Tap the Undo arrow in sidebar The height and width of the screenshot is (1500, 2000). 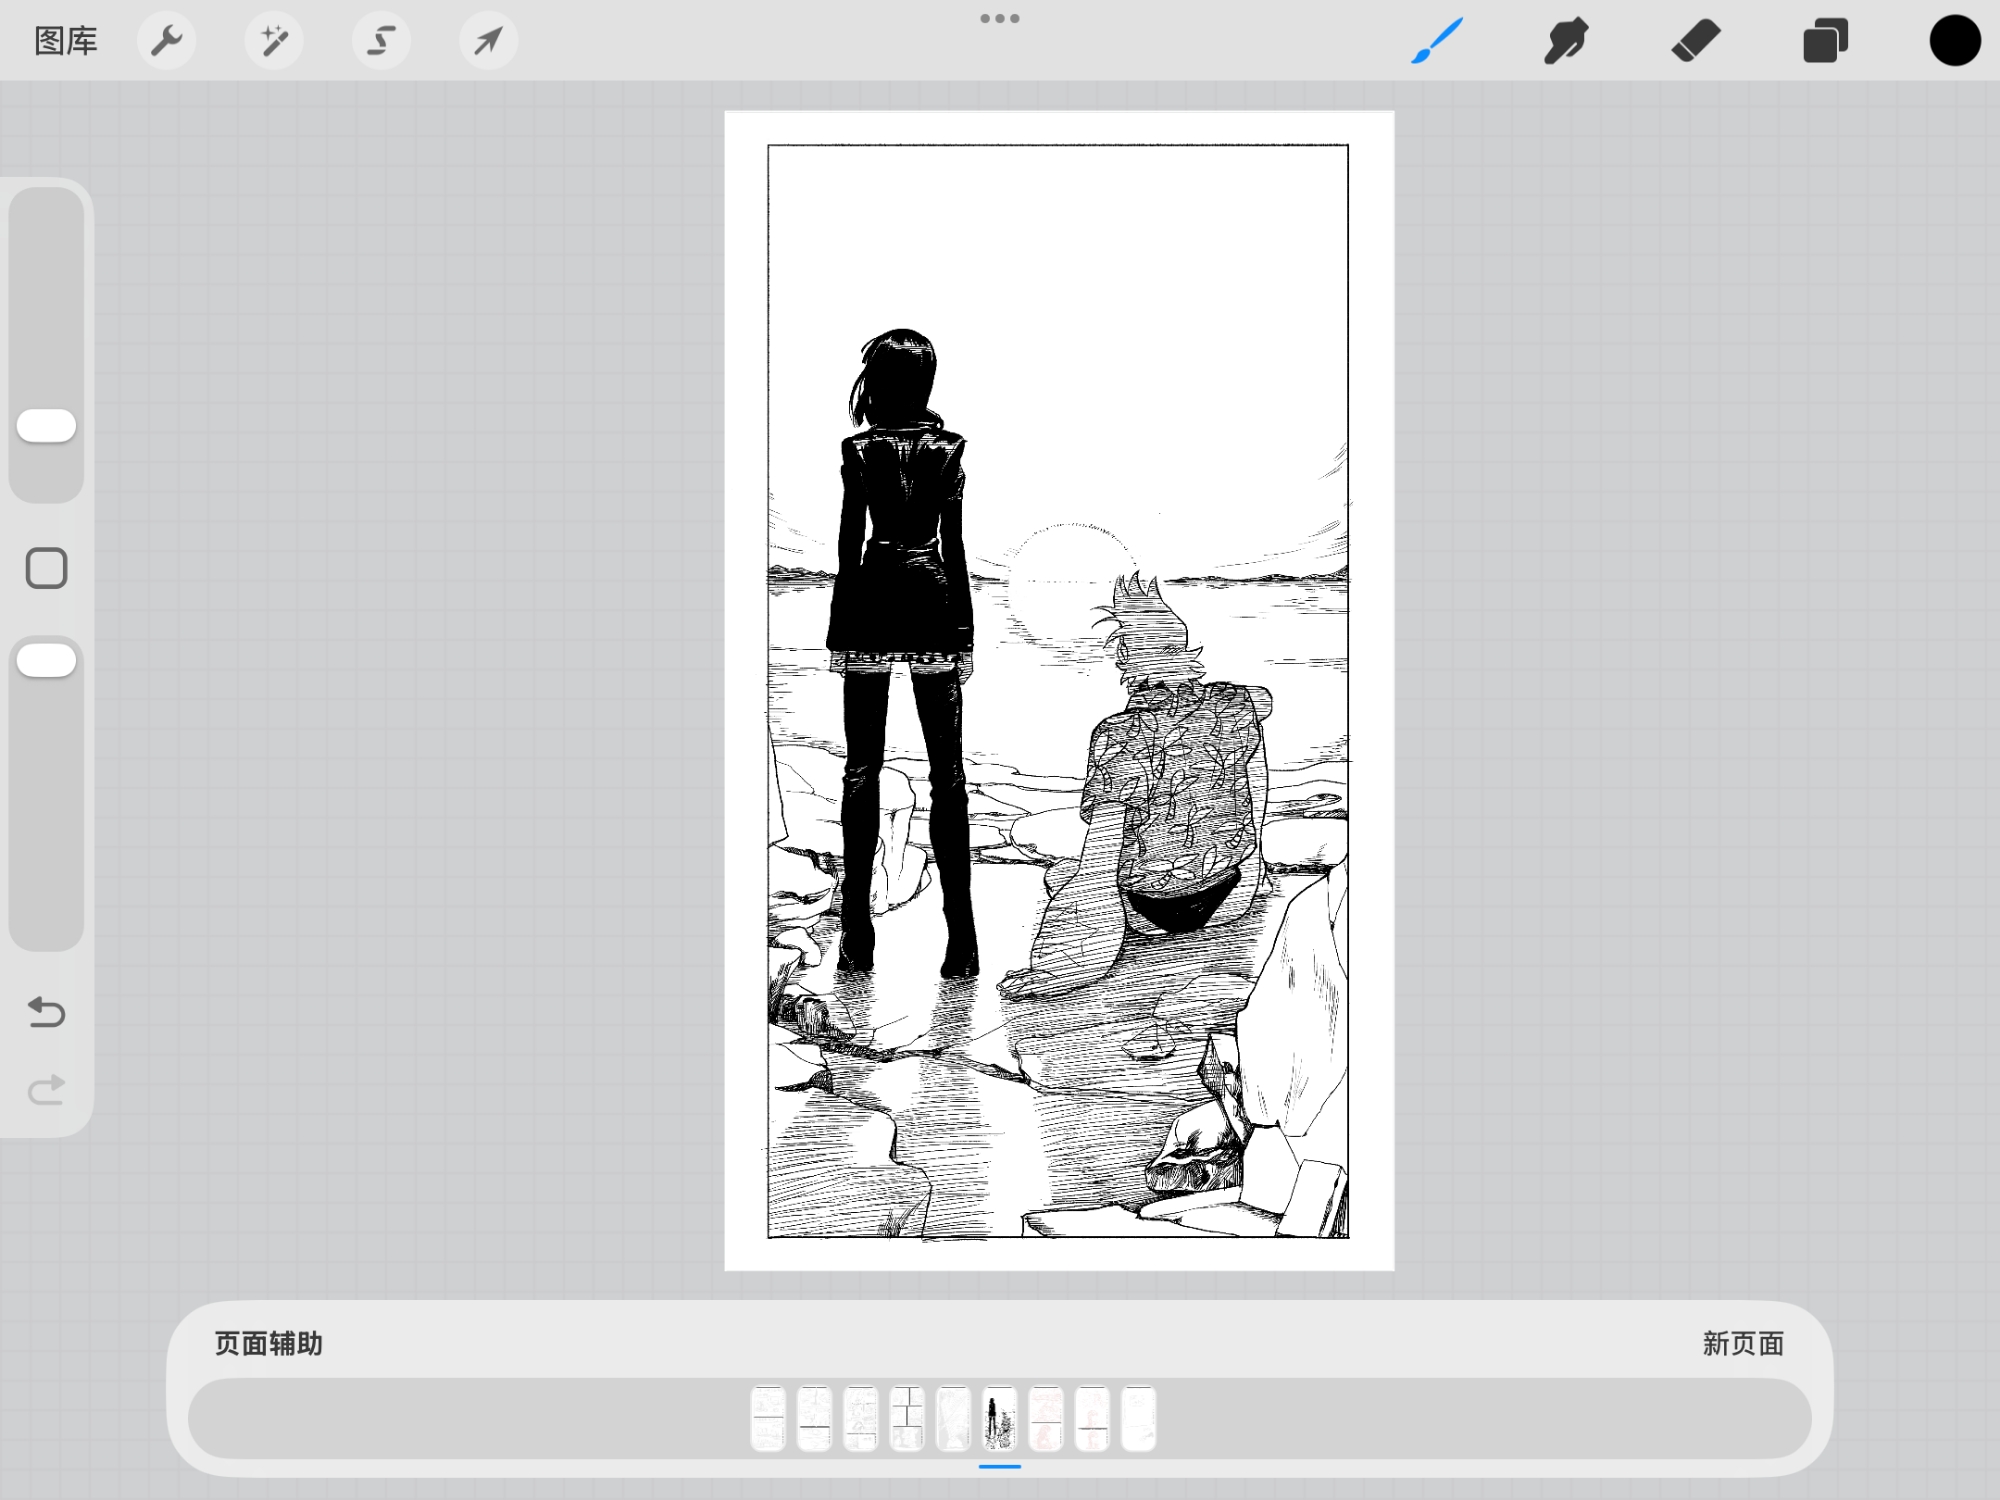tap(46, 1012)
